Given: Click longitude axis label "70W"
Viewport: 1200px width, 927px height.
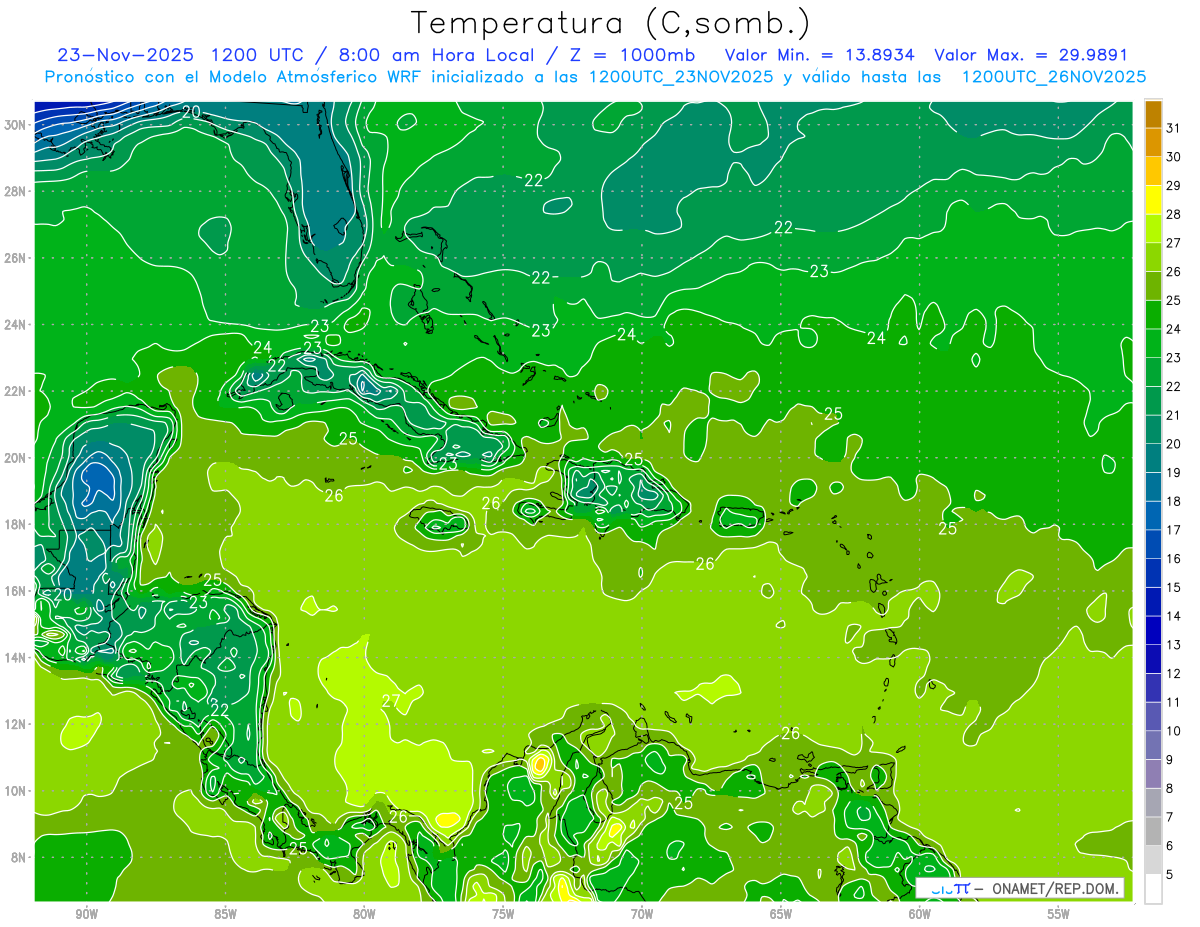Looking at the screenshot, I should (642, 914).
